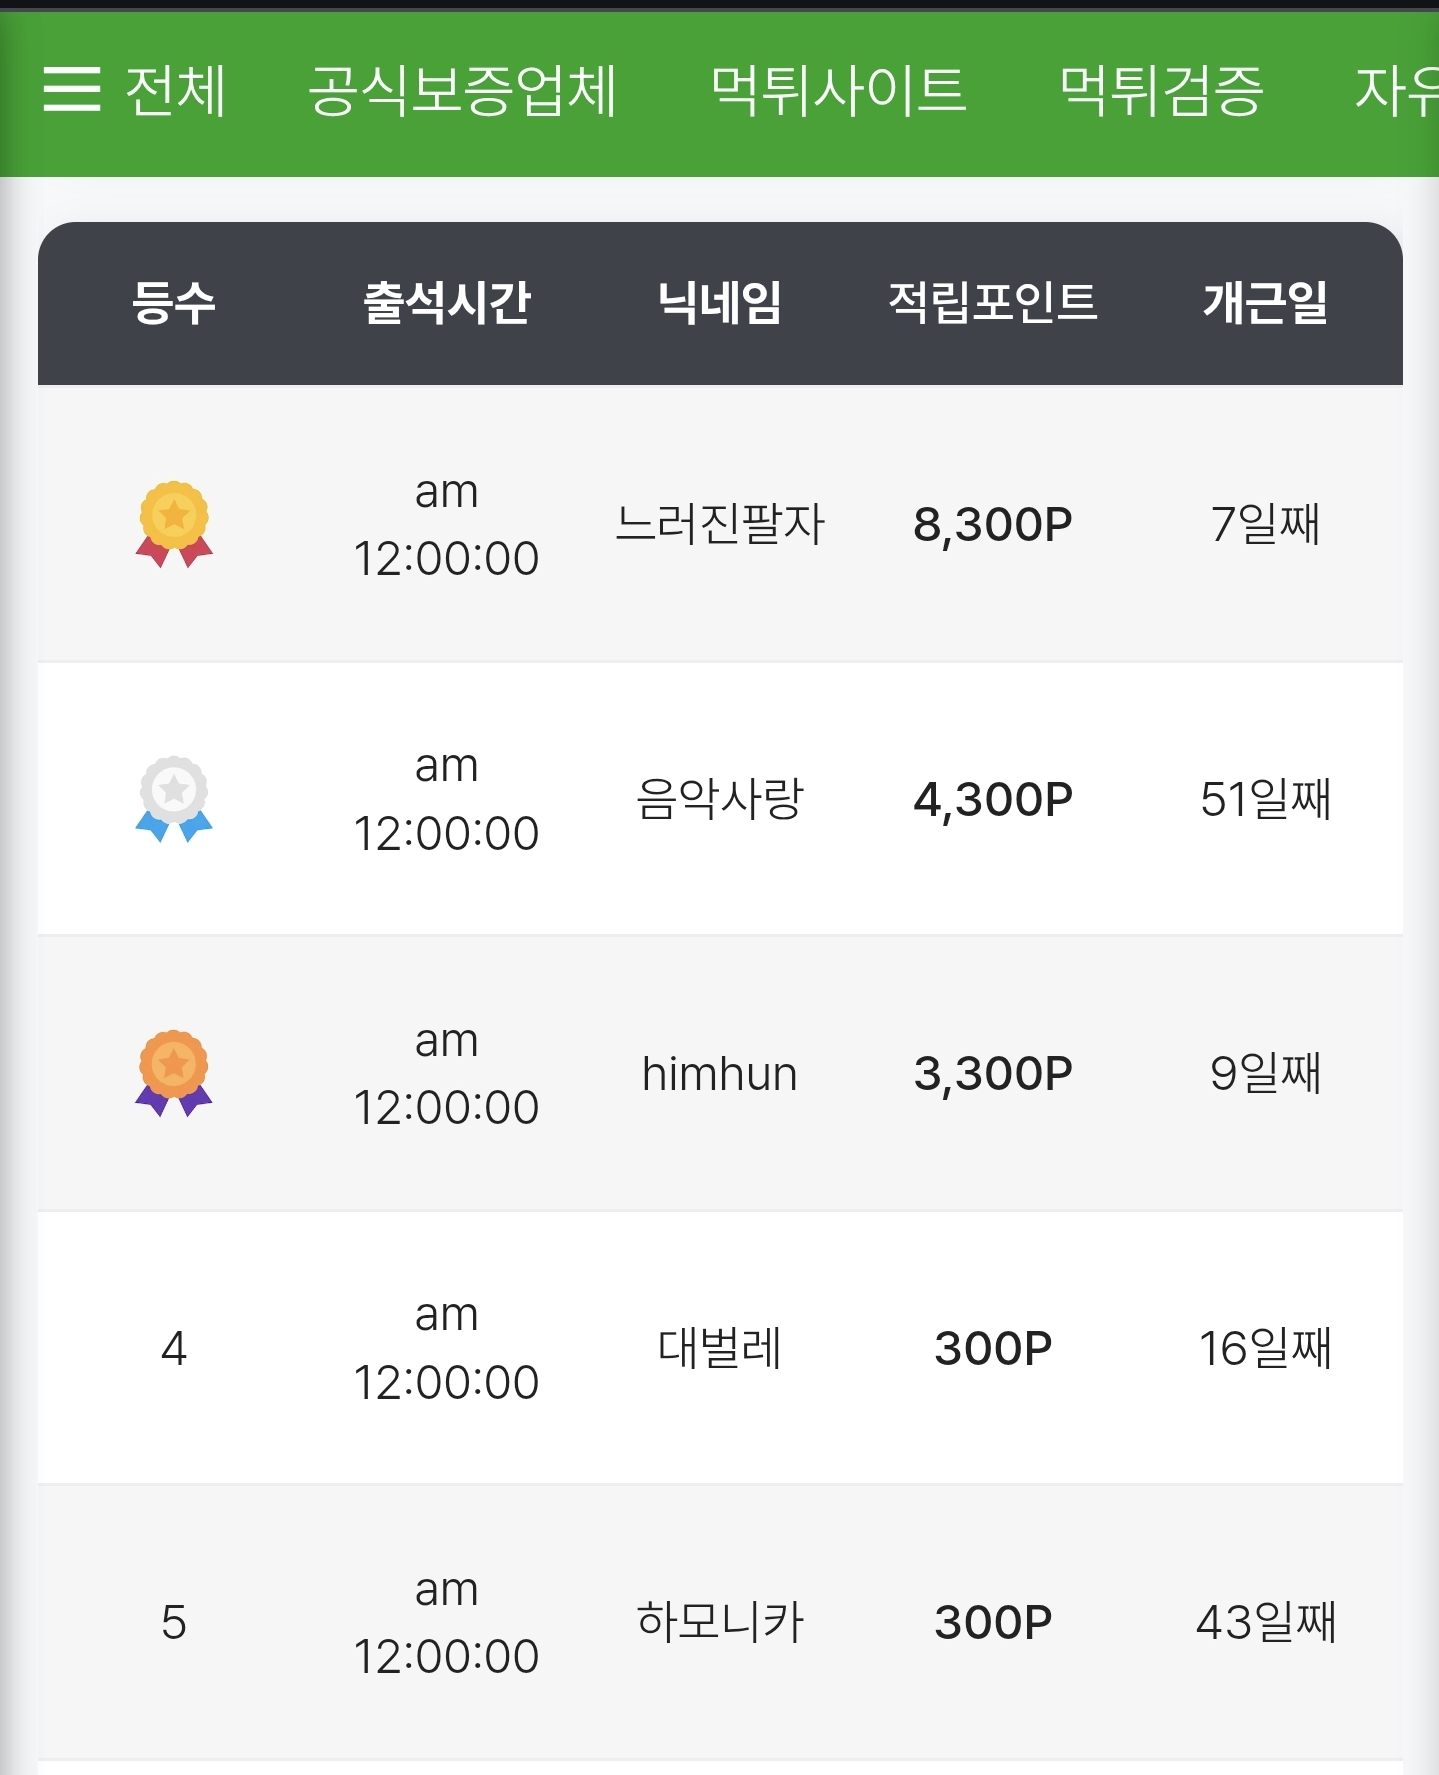Click the partially visible 자유 tab
The height and width of the screenshot is (1775, 1439).
1396,90
